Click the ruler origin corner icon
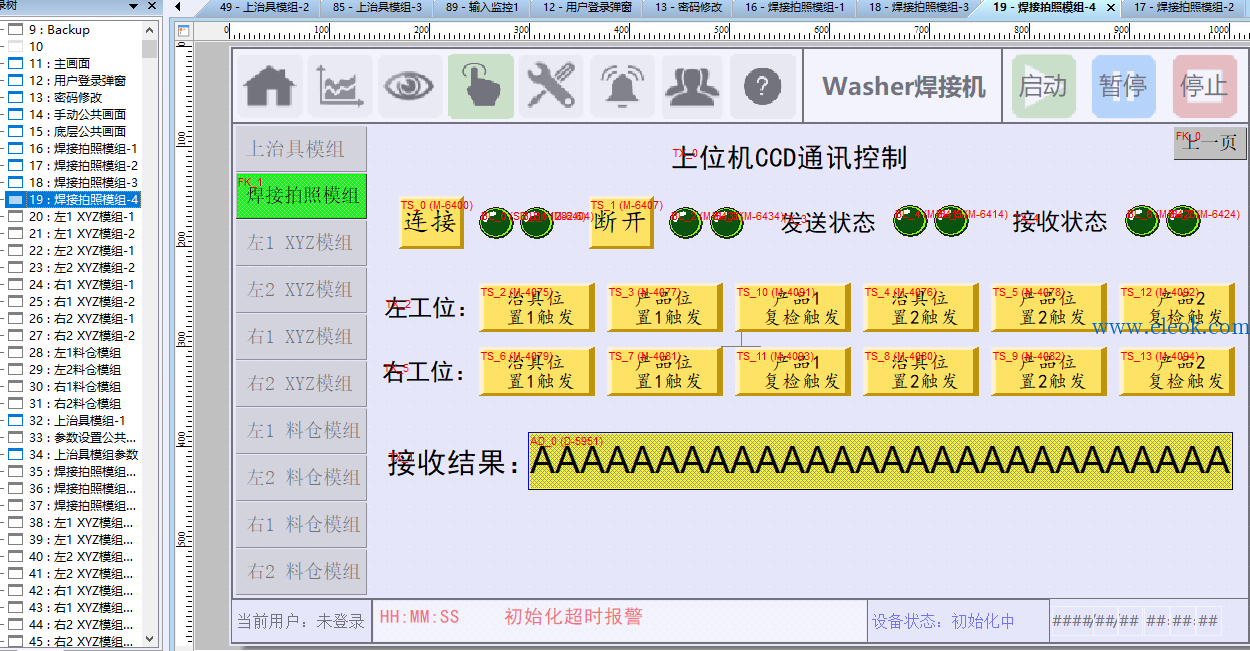The width and height of the screenshot is (1250, 651). [x=184, y=31]
